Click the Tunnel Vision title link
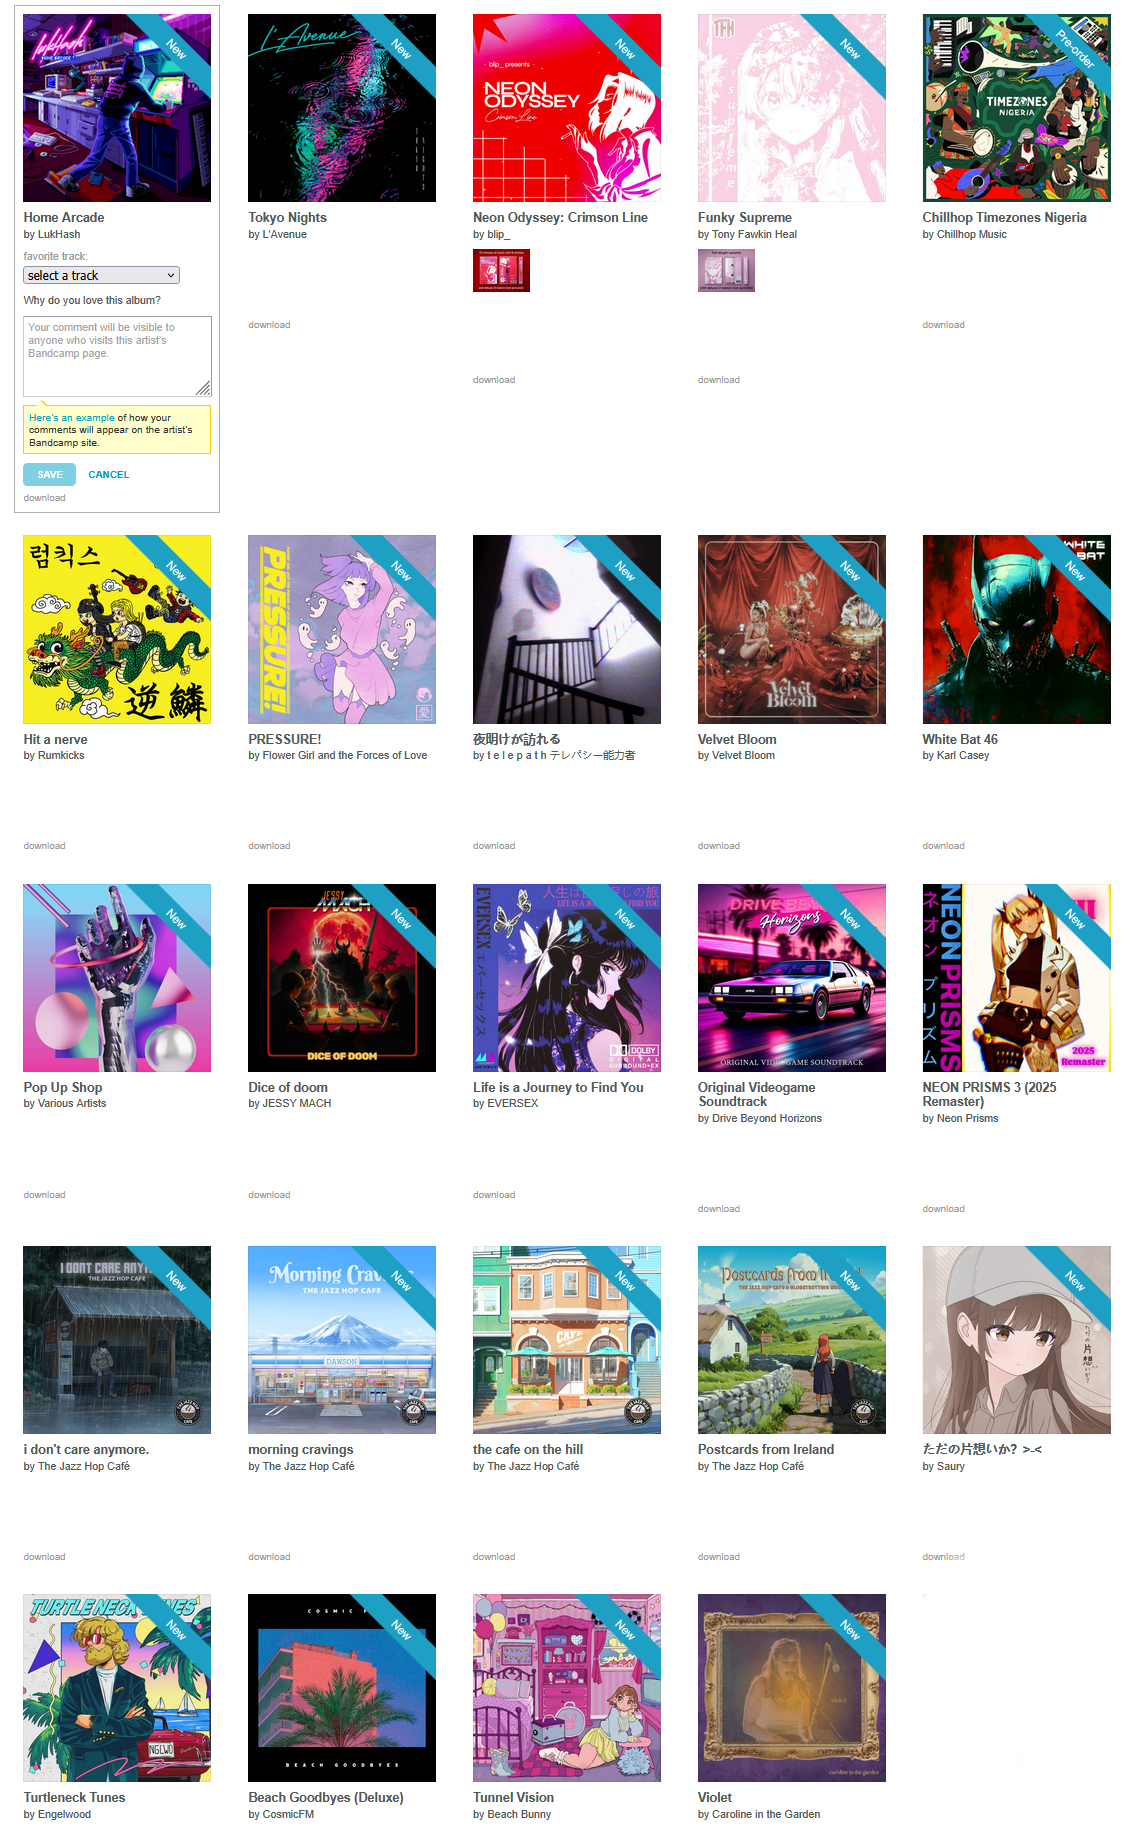 click(514, 1797)
